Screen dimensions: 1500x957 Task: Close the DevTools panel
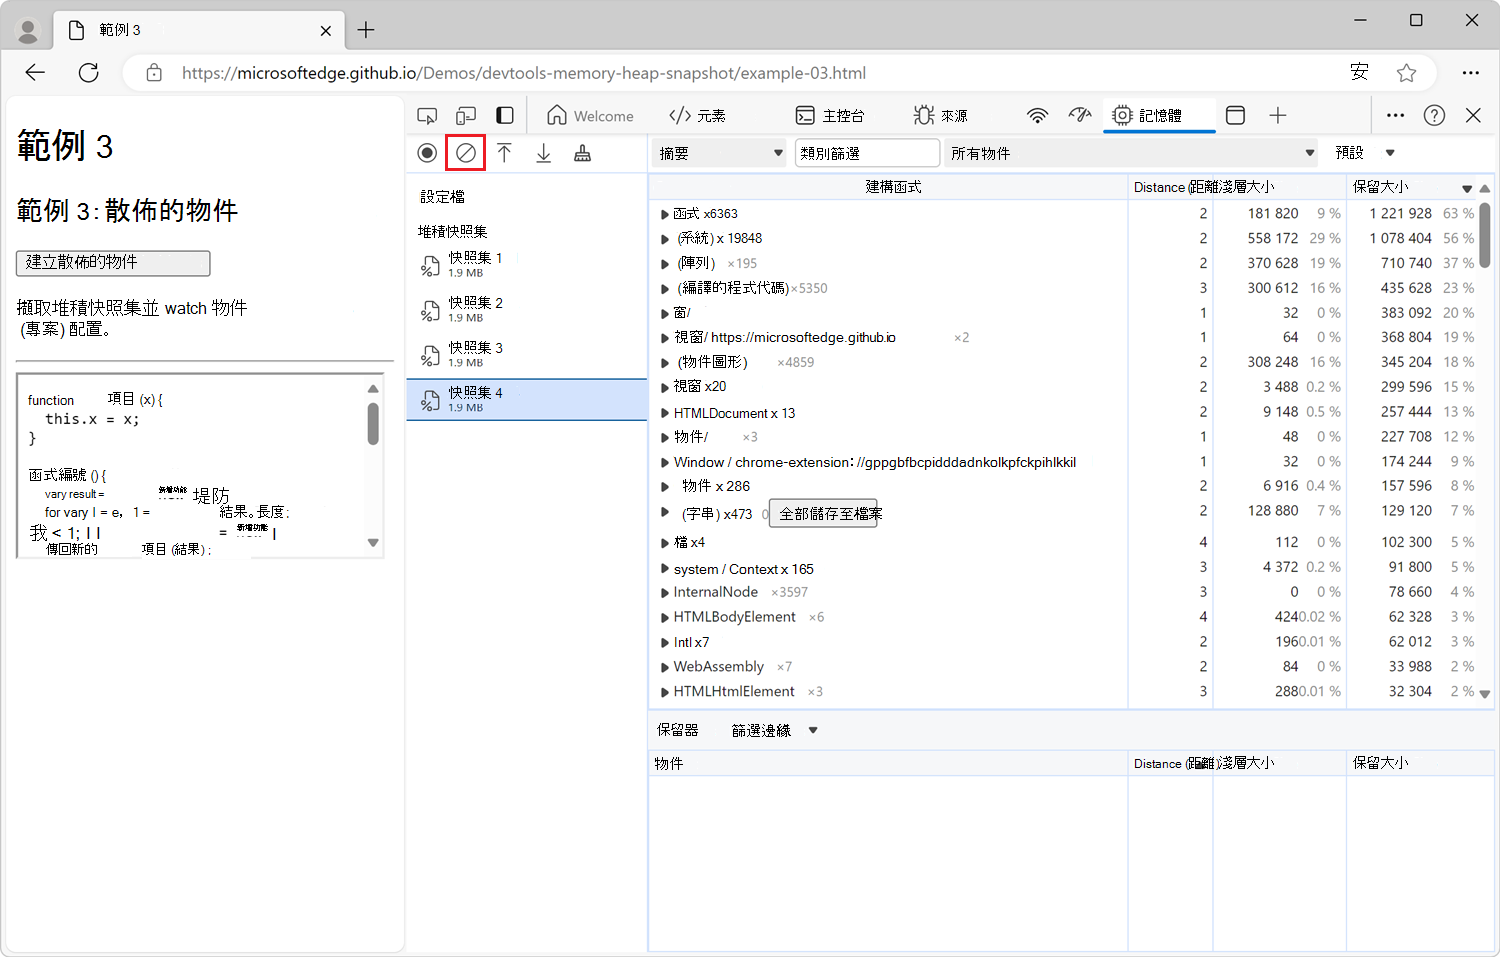click(x=1473, y=116)
